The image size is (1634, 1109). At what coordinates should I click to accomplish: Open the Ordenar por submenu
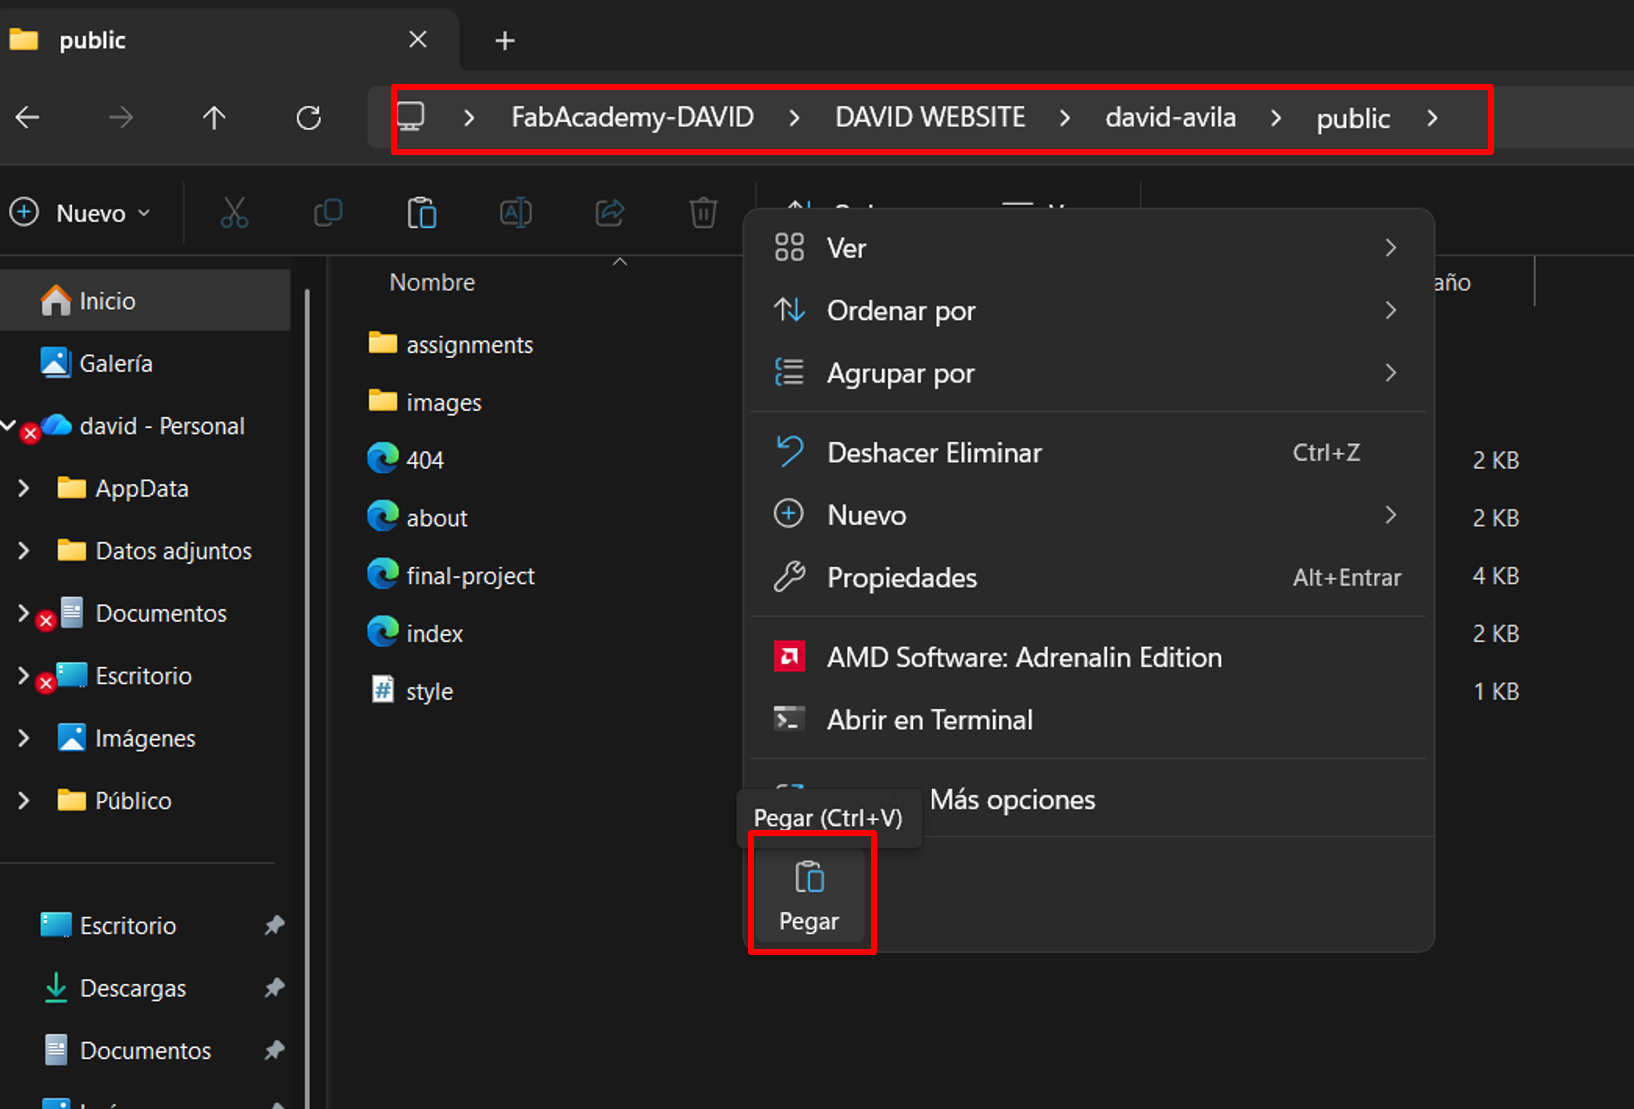tap(1088, 311)
